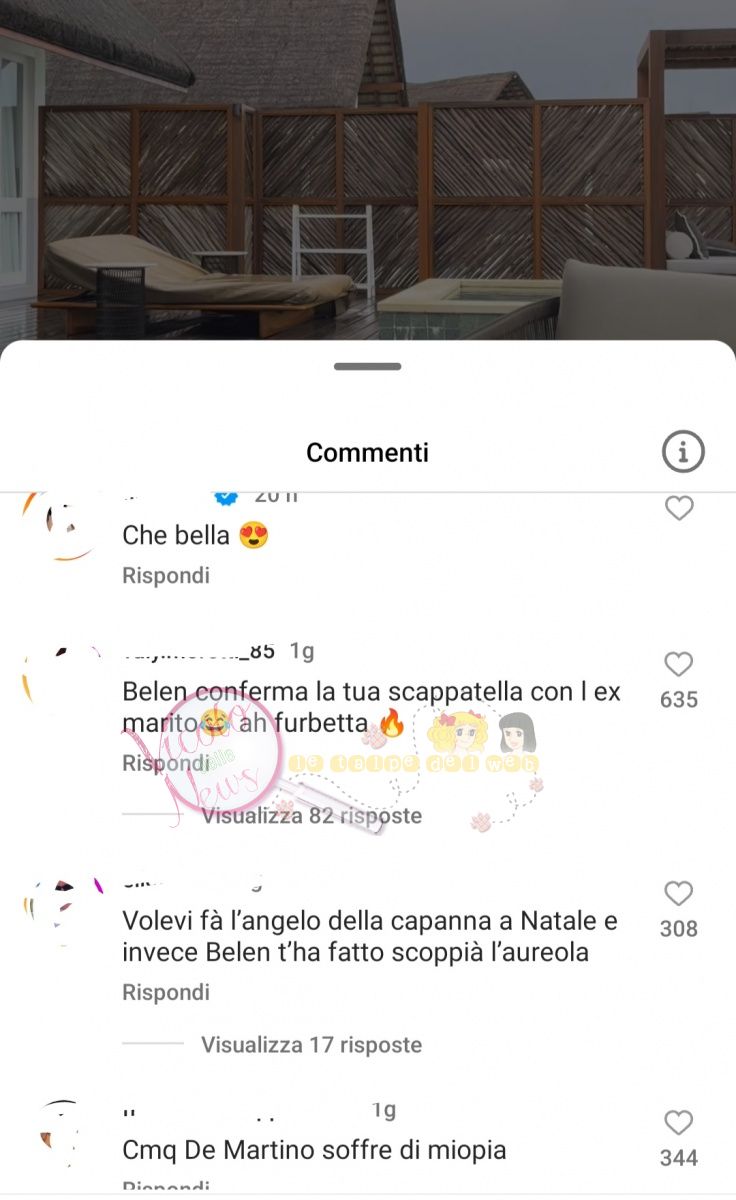Expand "Visualizza 17 risposte" replies
The width and height of the screenshot is (736, 1200).
[311, 1045]
